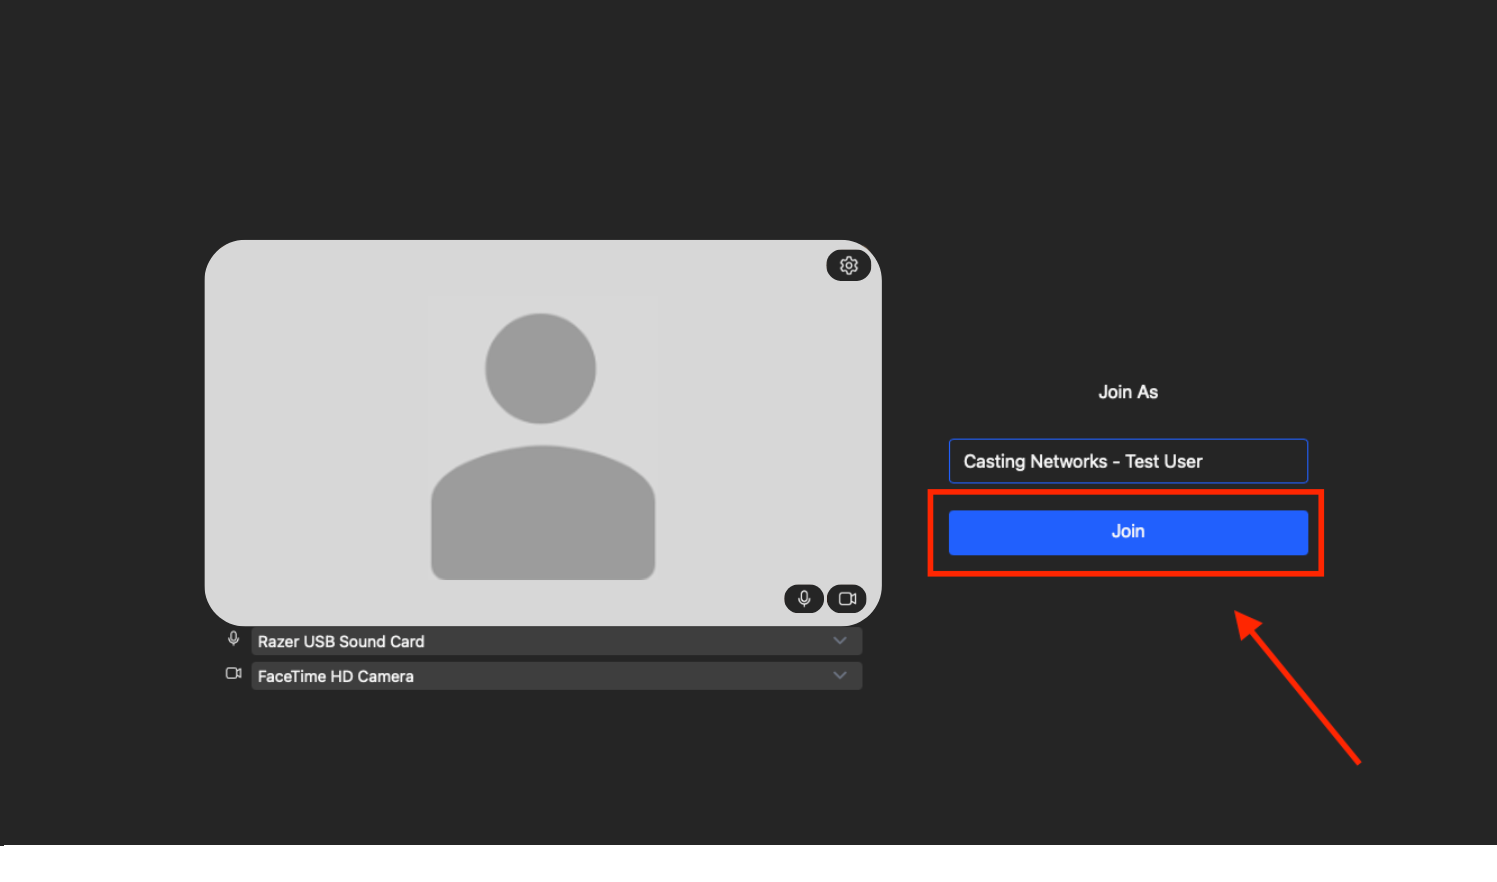Click the microphone icon beside Razer USB Sound Card
Image resolution: width=1497 pixels, height=882 pixels.
point(234,639)
